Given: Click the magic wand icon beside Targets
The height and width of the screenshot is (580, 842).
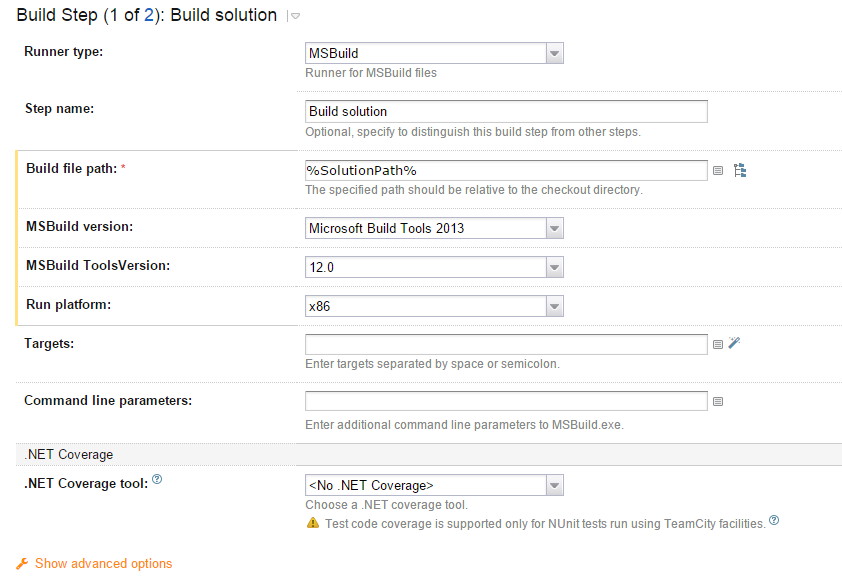Looking at the screenshot, I should click(734, 343).
